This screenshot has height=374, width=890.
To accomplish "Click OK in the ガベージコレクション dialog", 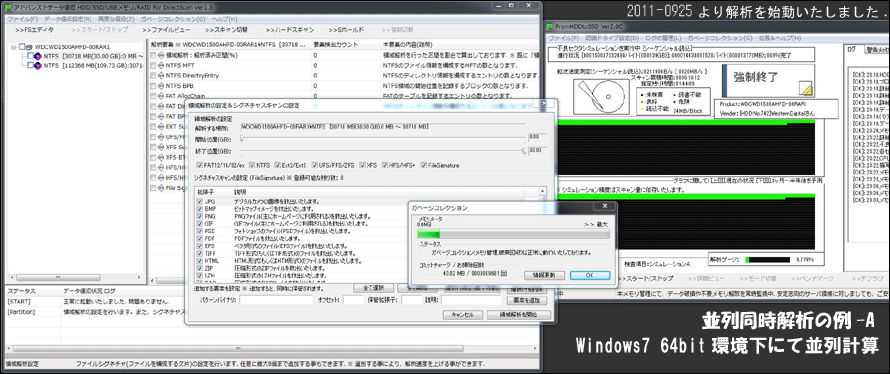I will 590,275.
